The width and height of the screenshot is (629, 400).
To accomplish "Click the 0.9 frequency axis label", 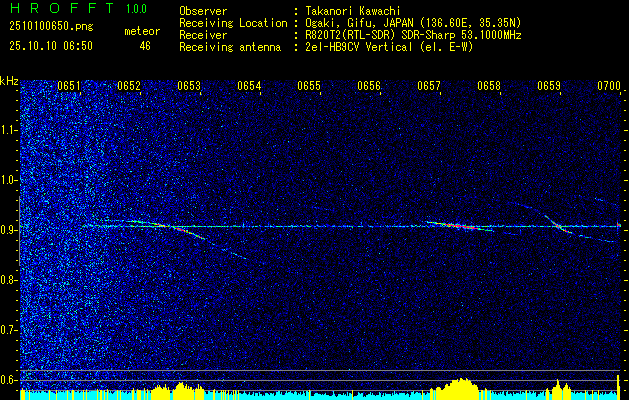I will point(9,230).
